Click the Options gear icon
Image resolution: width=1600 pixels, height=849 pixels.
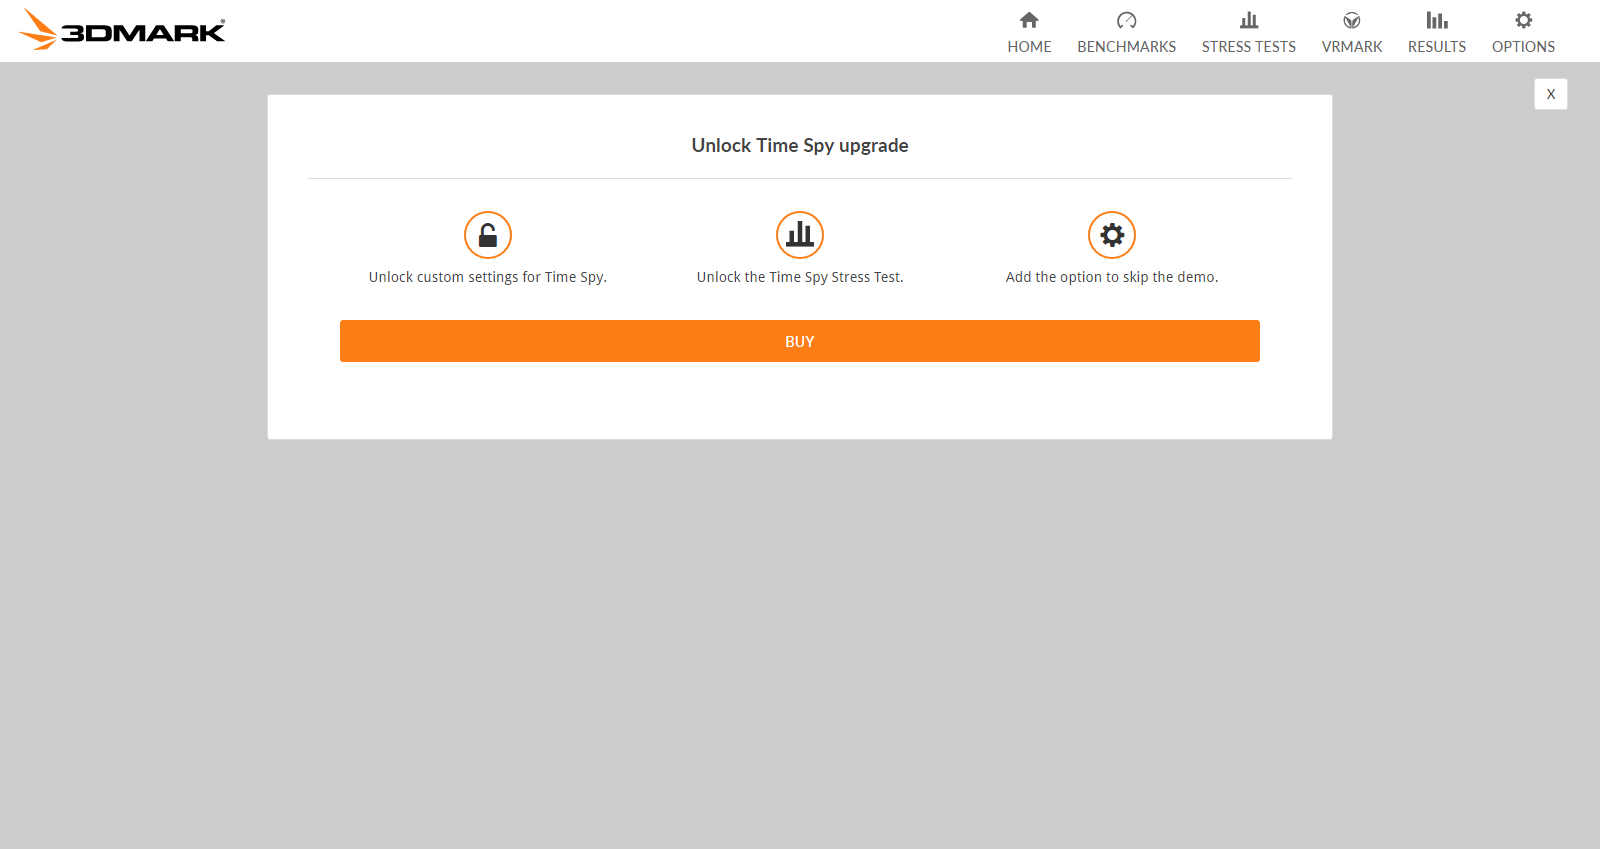[1524, 20]
